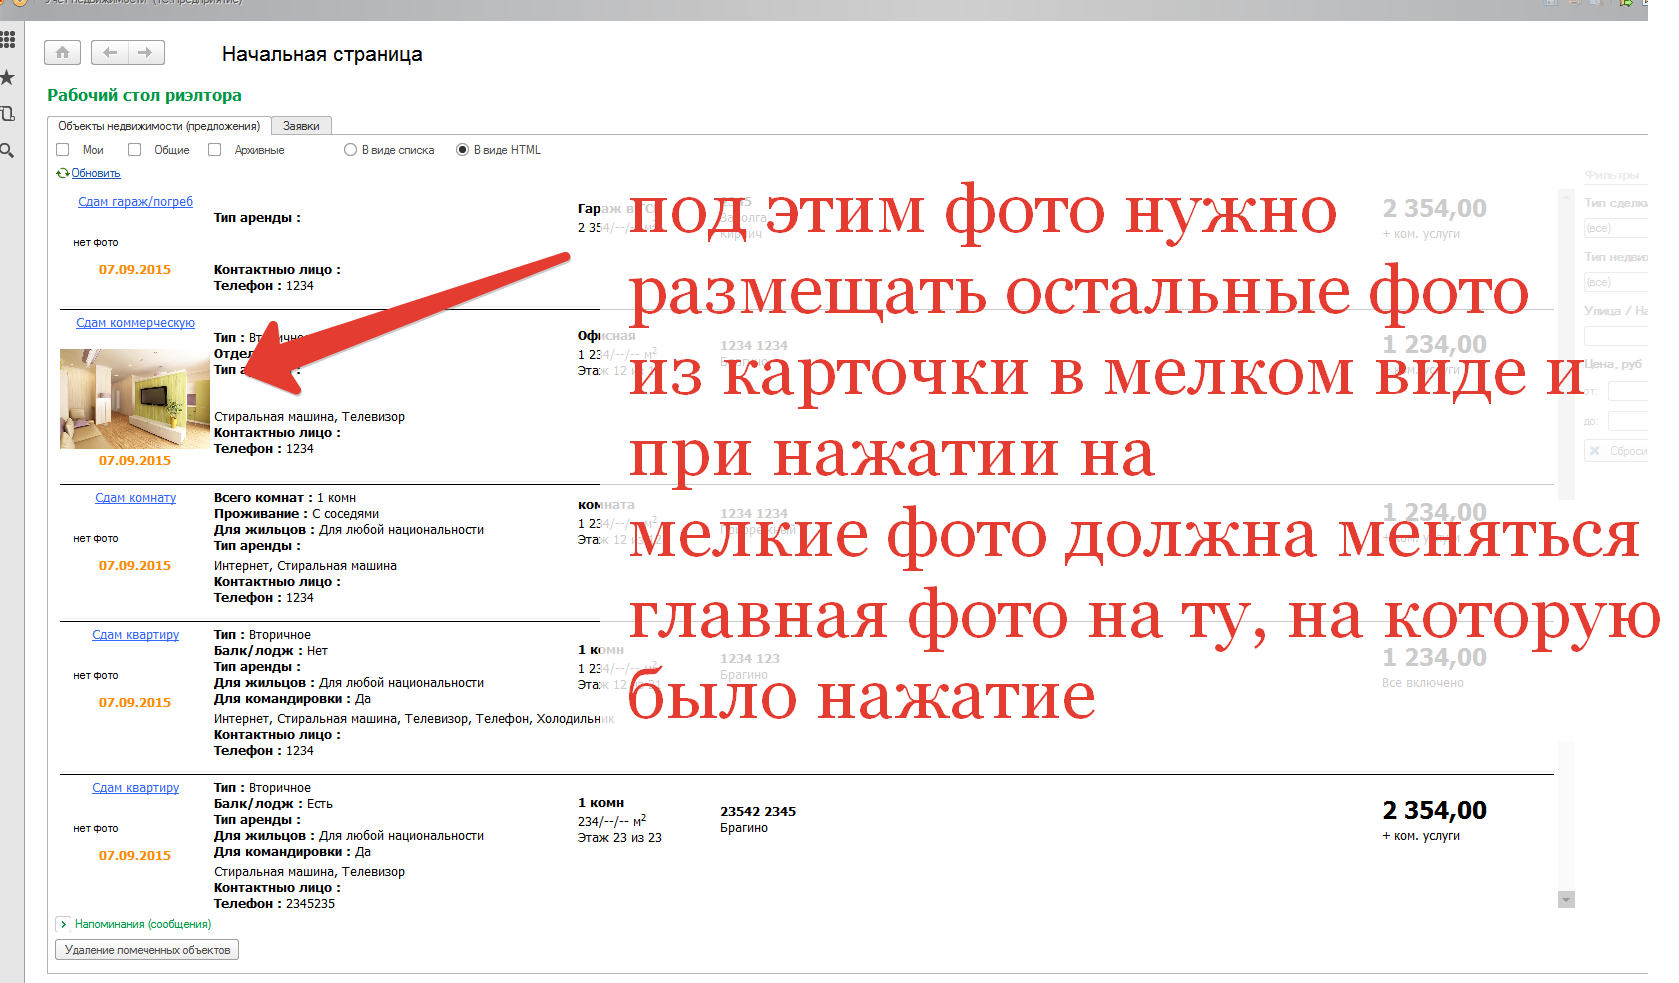Screen dimensions: 1679x983
Task: Open Favorites via the star icon
Action: (7, 77)
